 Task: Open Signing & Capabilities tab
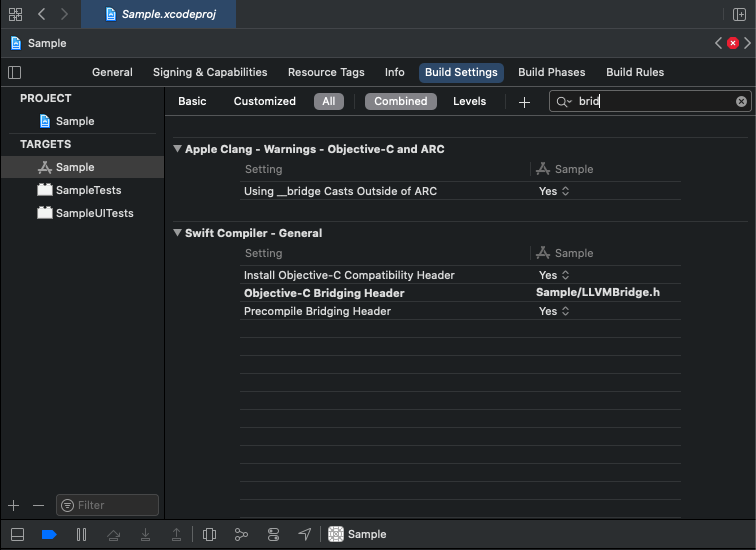210,72
